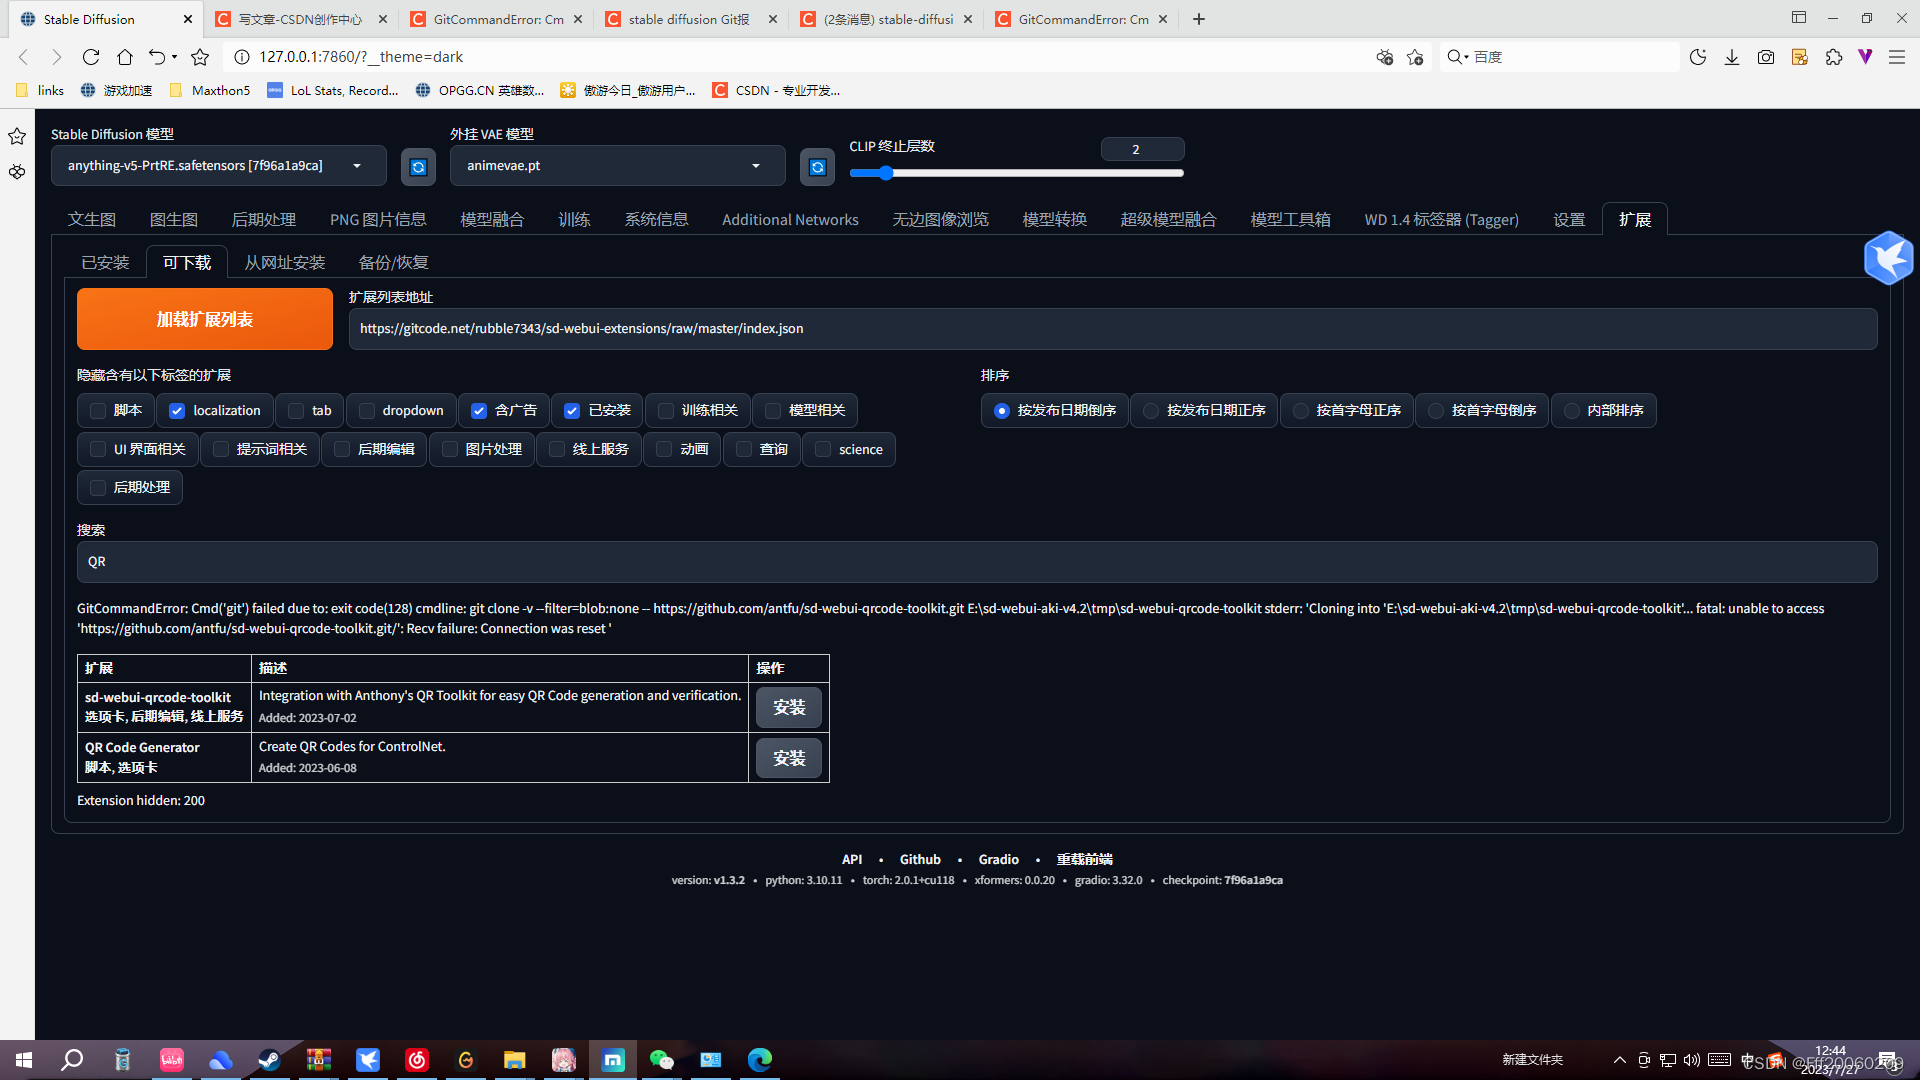
Task: Launch Steam from the taskbar
Action: click(269, 1059)
